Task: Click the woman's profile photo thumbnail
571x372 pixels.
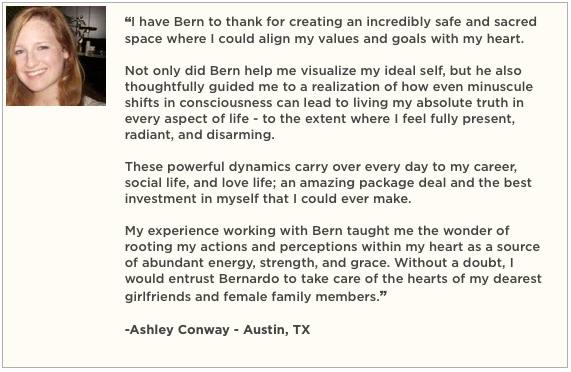Action: click(x=56, y=56)
